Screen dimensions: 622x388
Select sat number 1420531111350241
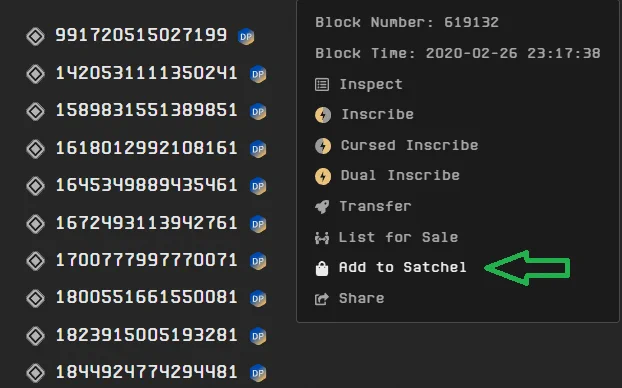(x=147, y=73)
